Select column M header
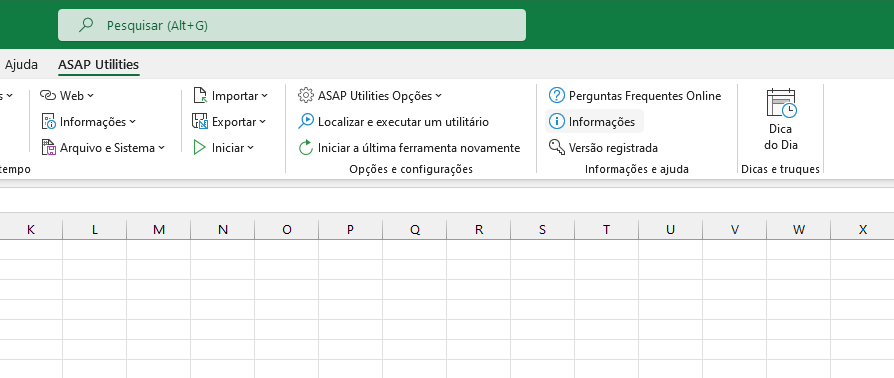Screen dimensions: 894x378 (159, 229)
